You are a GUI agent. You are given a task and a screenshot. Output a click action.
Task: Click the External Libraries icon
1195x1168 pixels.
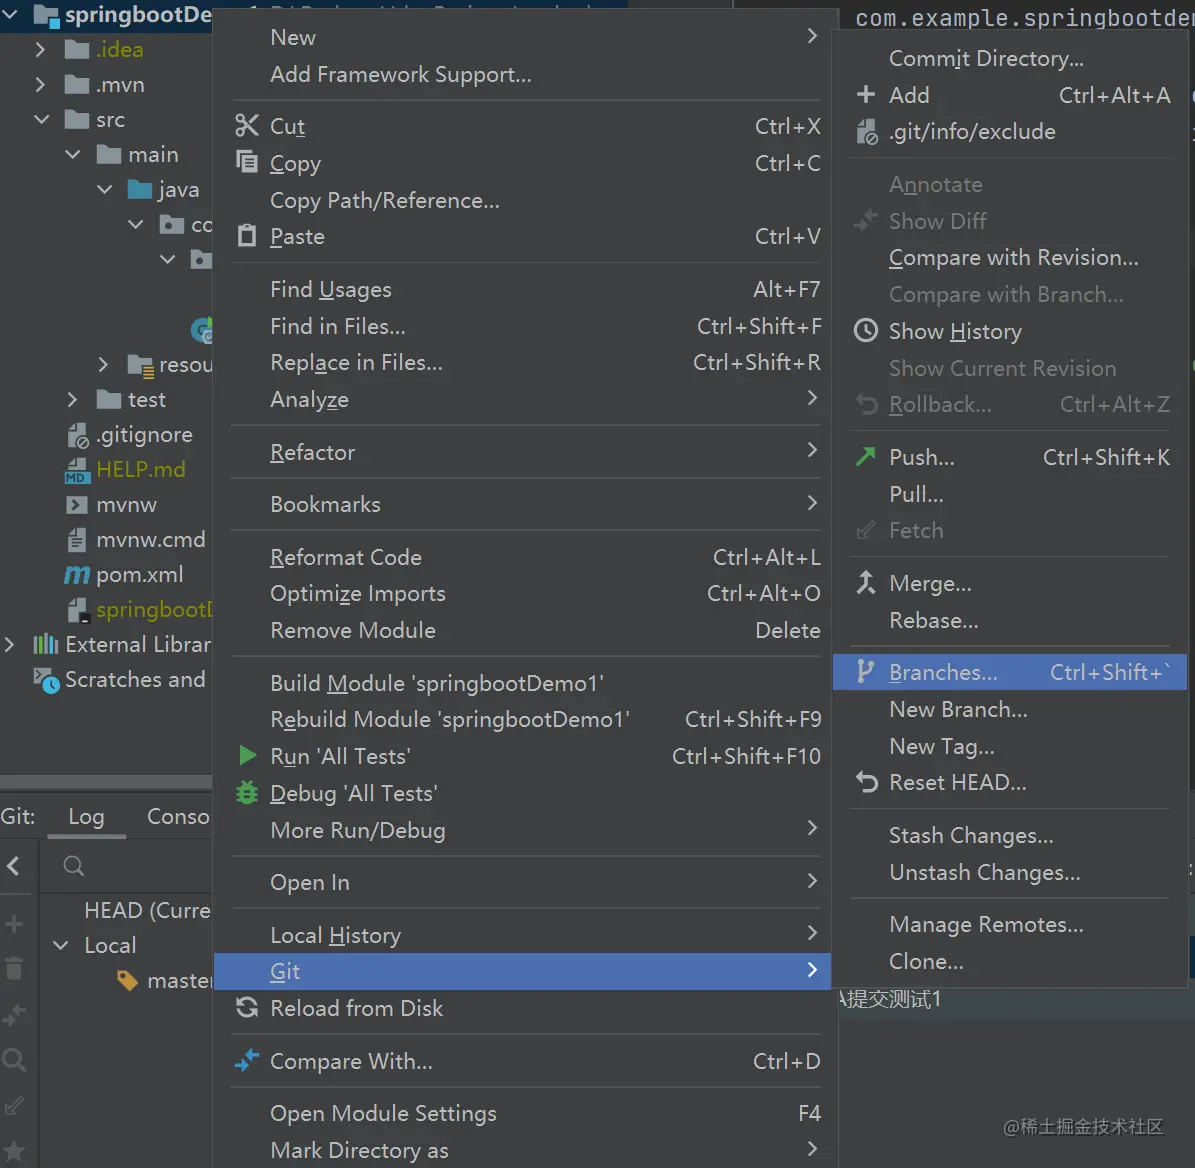[45, 645]
